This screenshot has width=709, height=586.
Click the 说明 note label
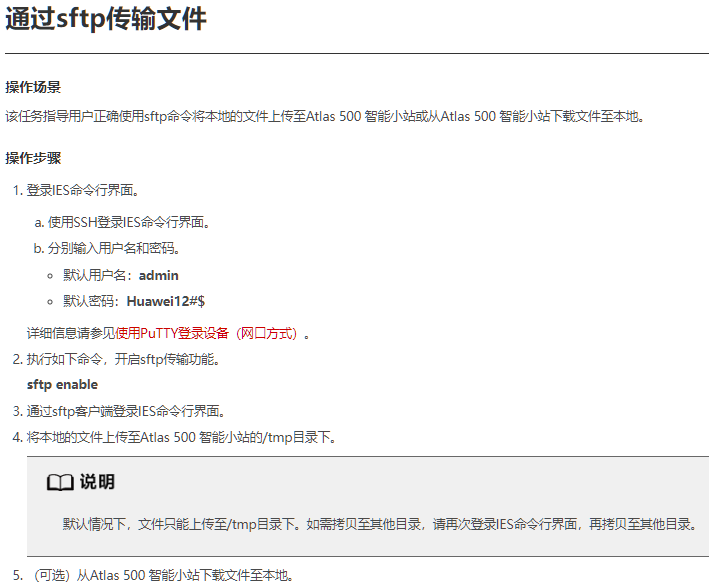97,483
